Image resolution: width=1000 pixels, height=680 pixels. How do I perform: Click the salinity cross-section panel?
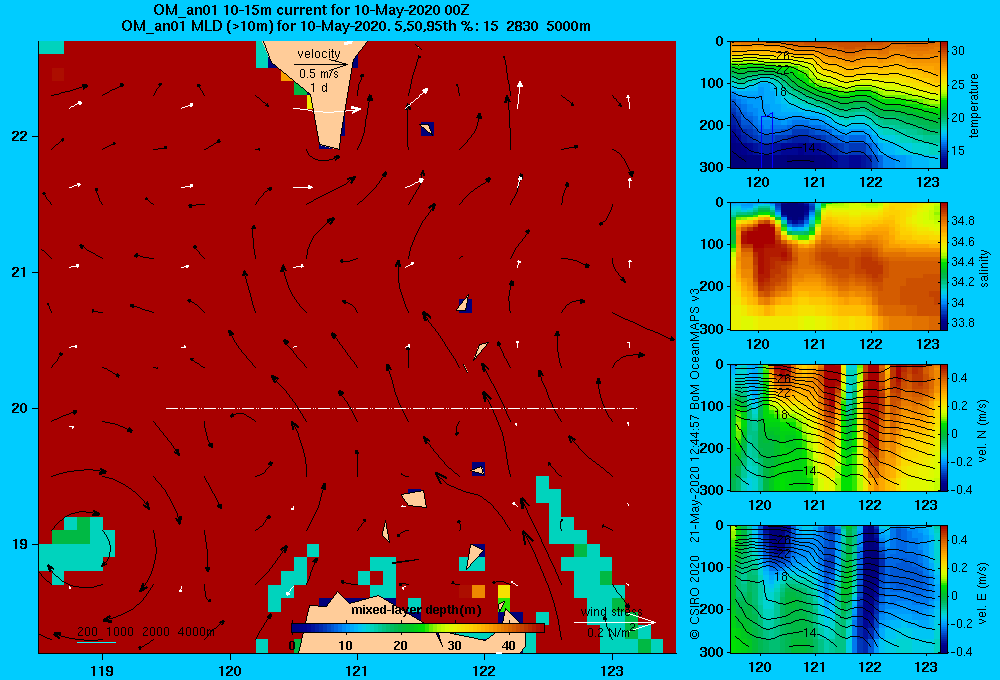pos(835,266)
